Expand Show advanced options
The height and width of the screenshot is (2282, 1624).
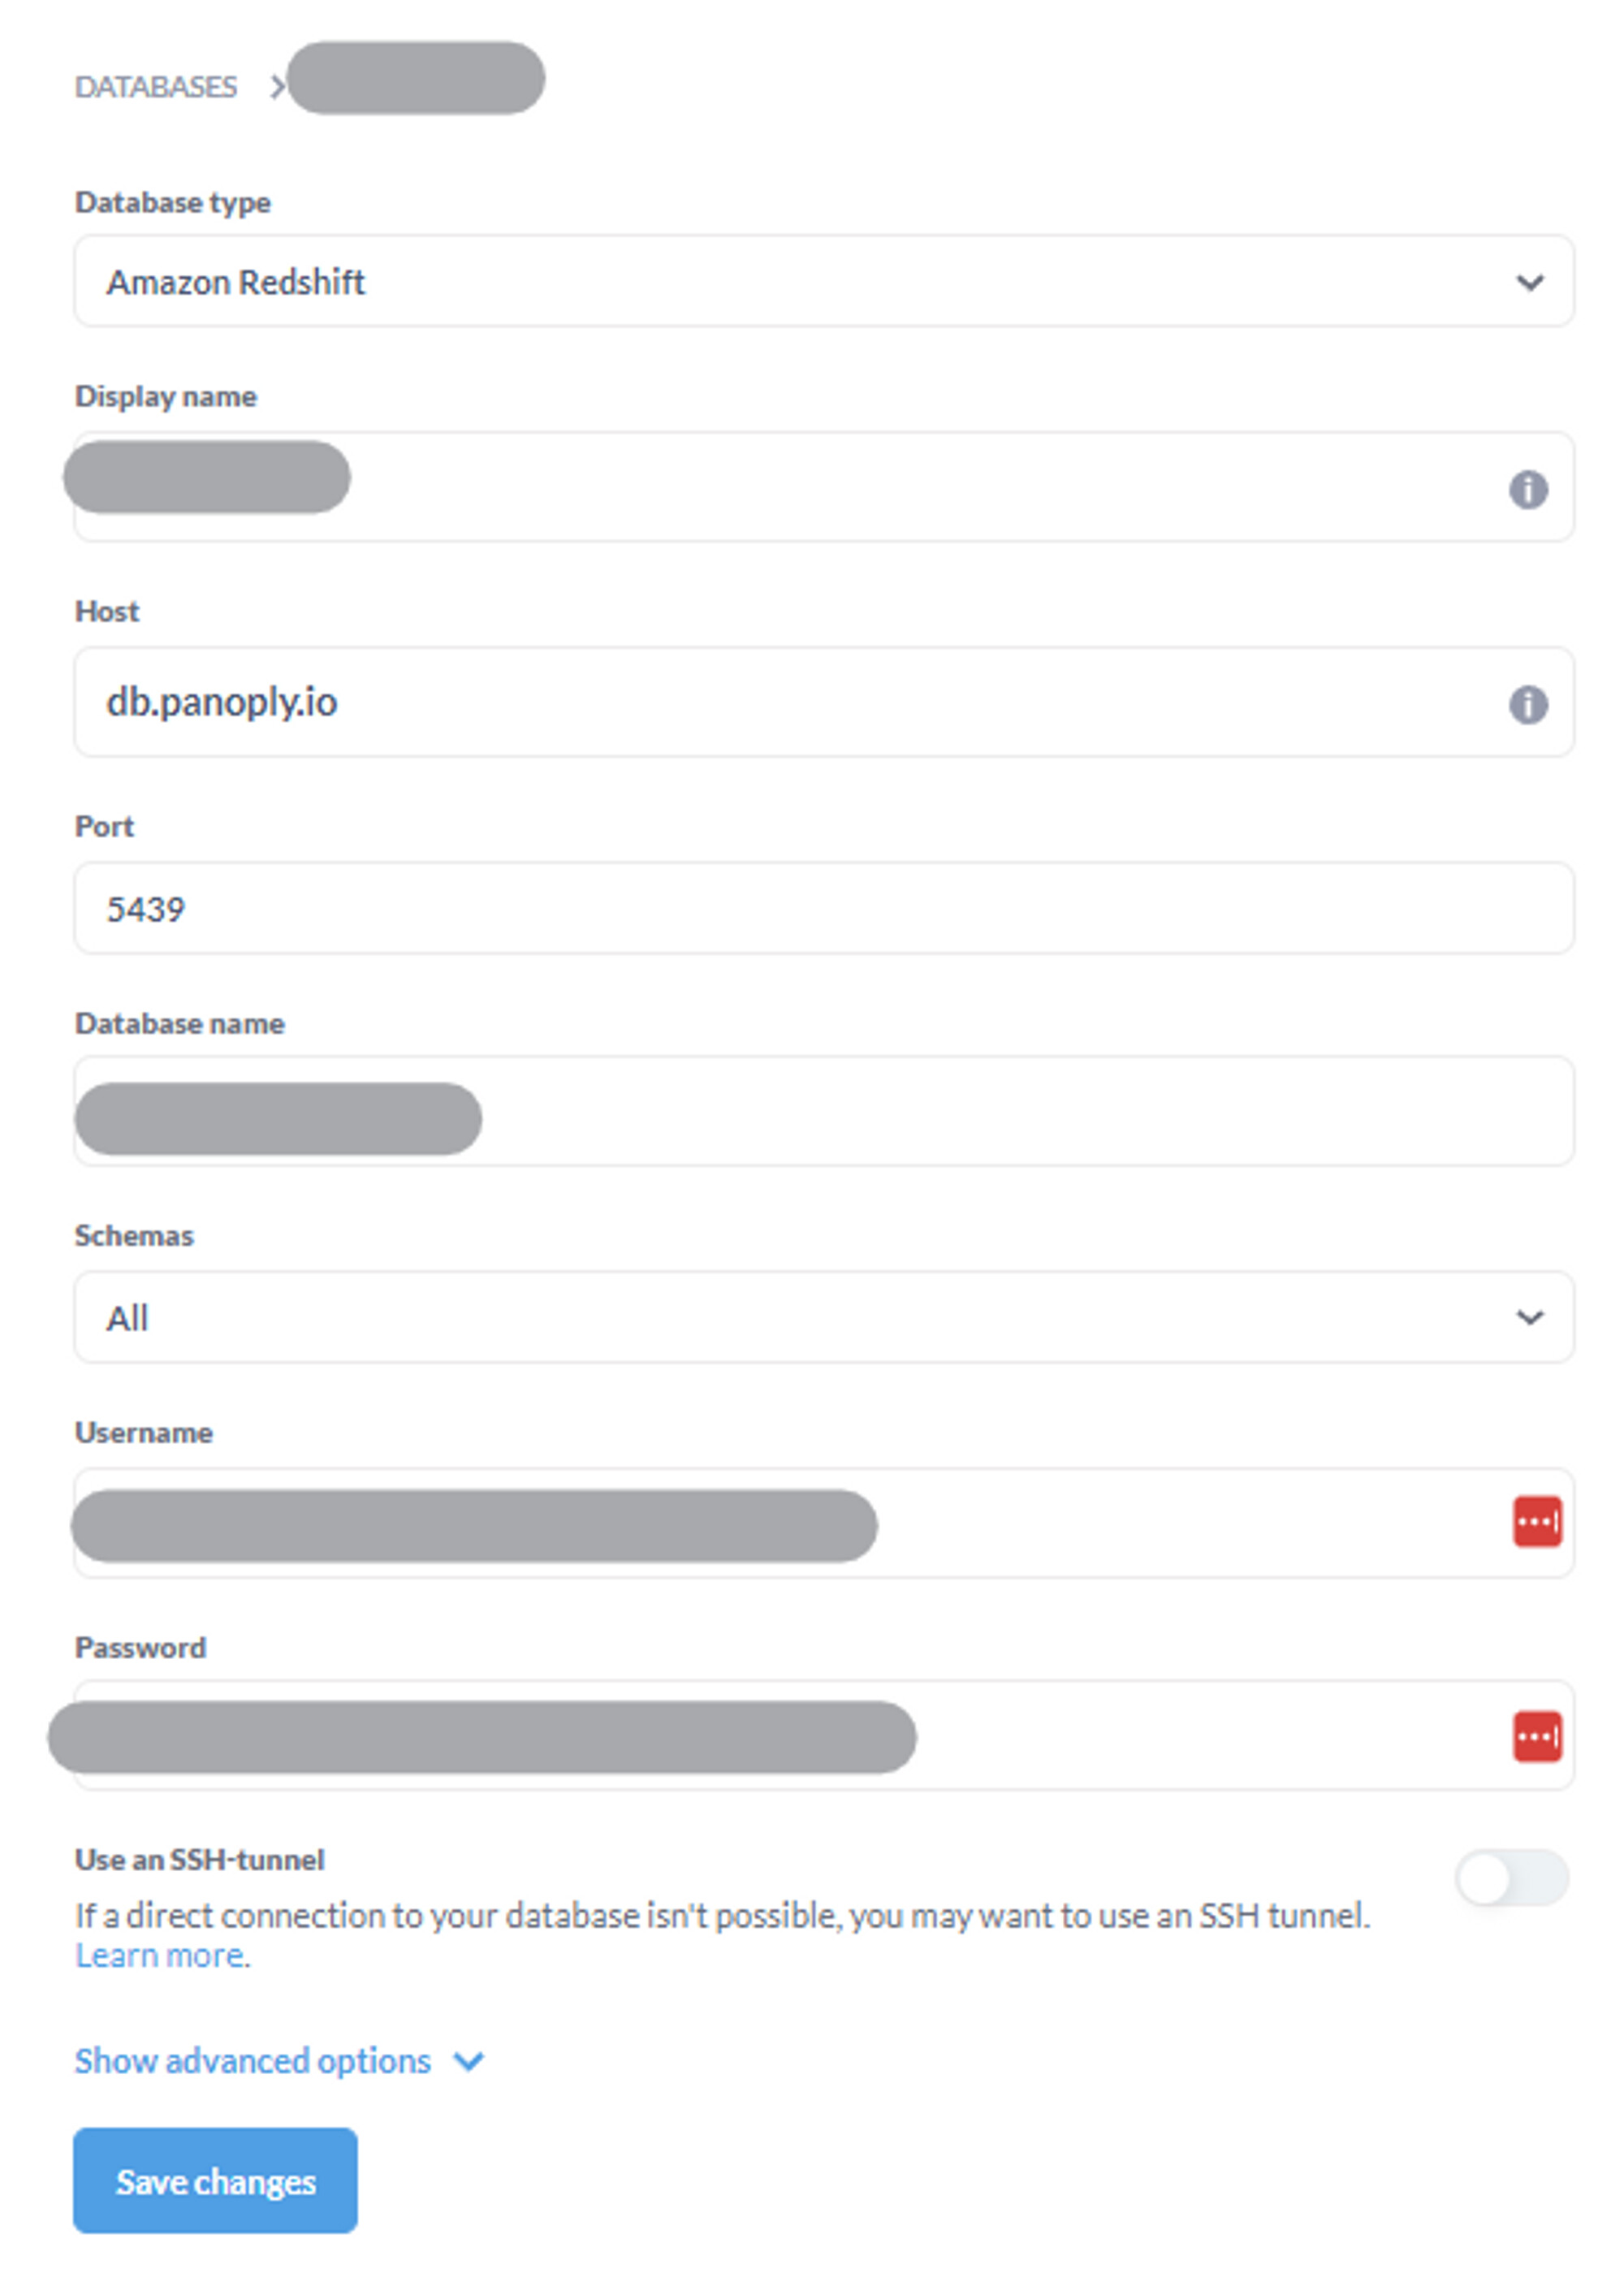point(253,2061)
